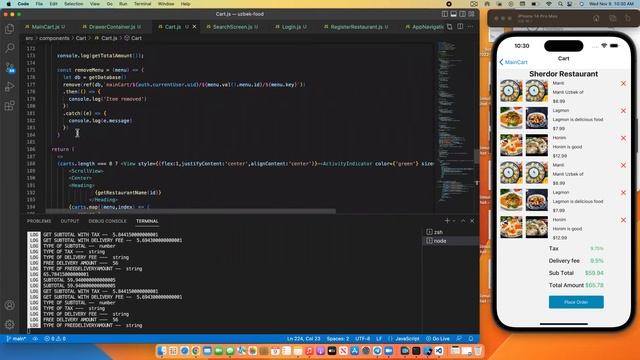This screenshot has width=640, height=360.
Task: Open editor More Actions ellipsis menu
Action: tap(470, 27)
